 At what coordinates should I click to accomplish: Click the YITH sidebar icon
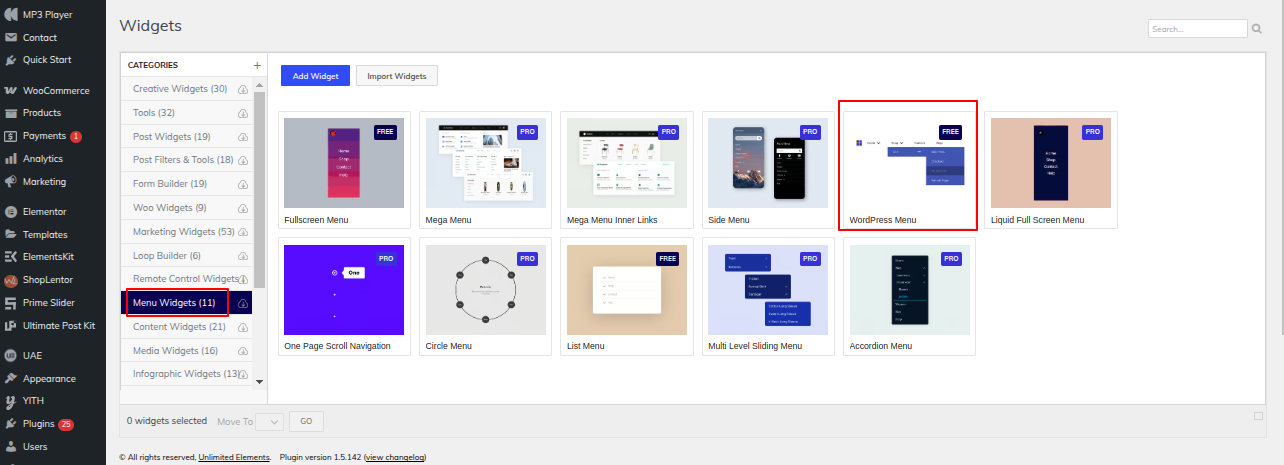click(11, 401)
